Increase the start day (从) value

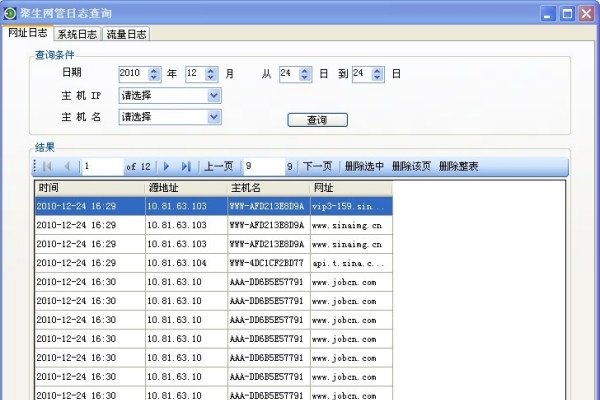(305, 70)
